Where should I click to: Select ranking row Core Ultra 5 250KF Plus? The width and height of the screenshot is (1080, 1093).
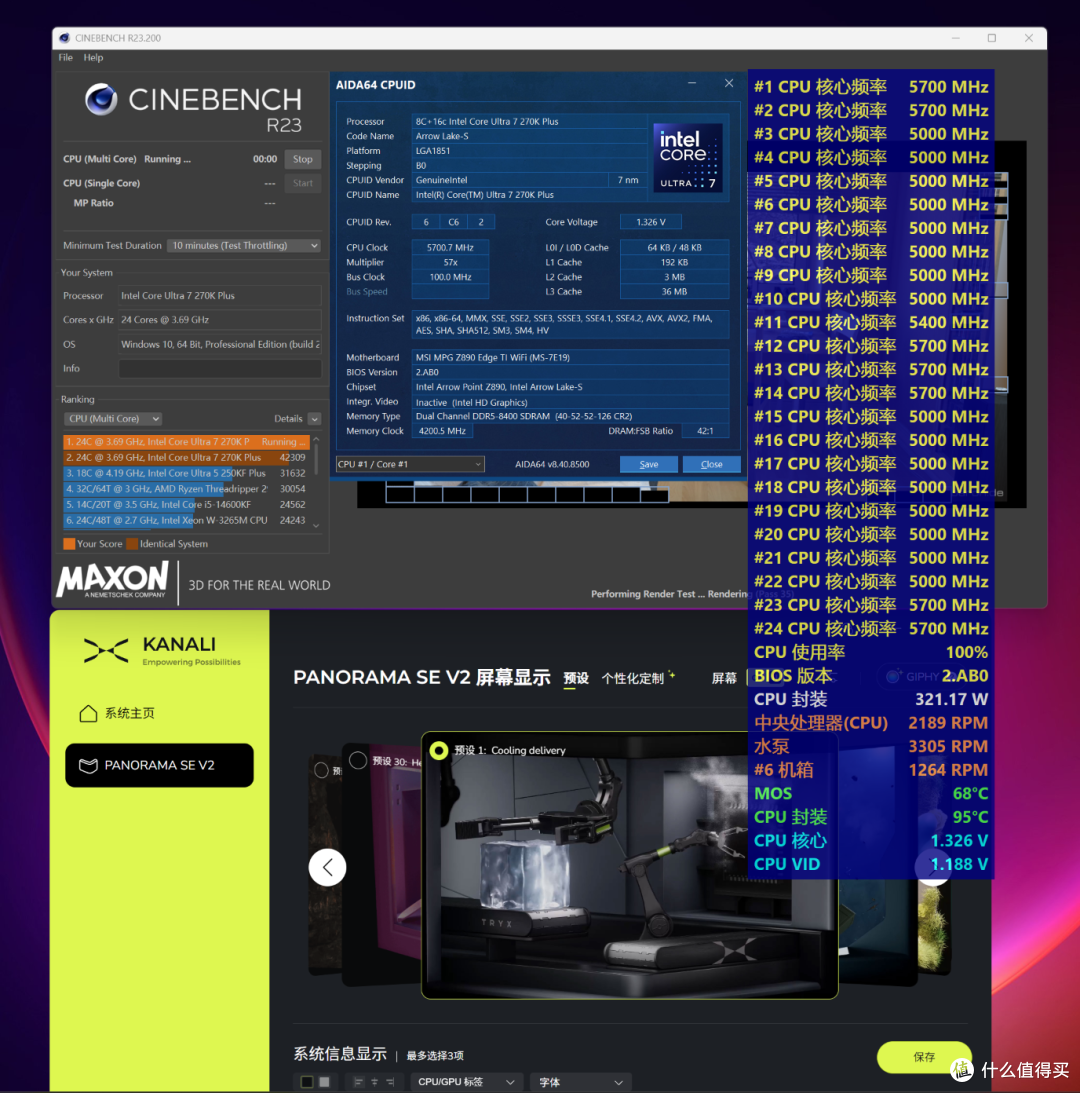[186, 473]
